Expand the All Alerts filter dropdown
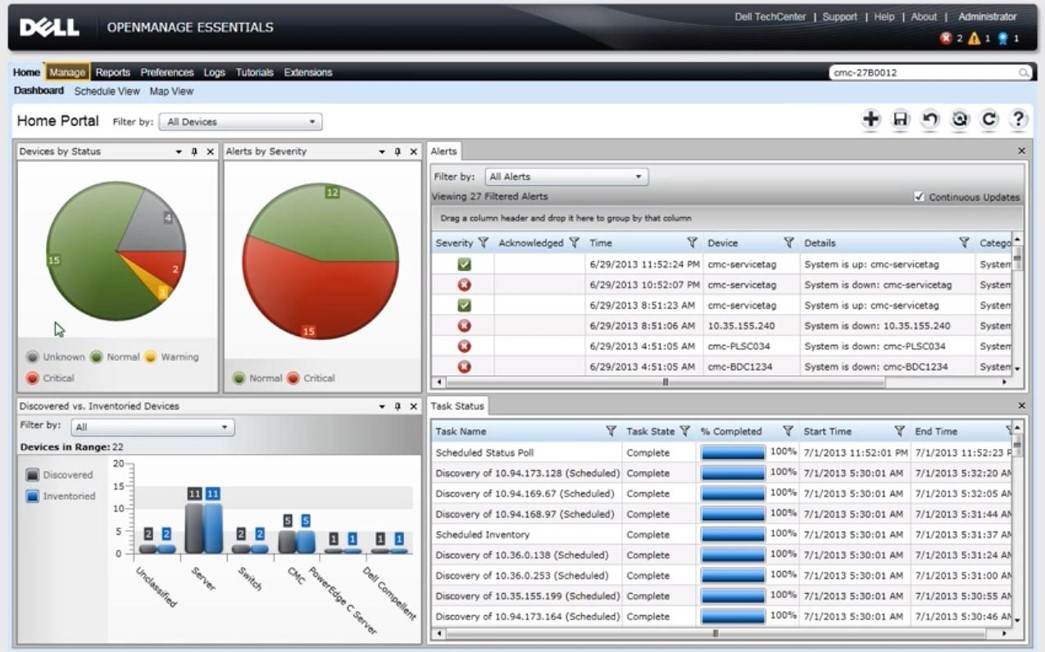 click(566, 177)
